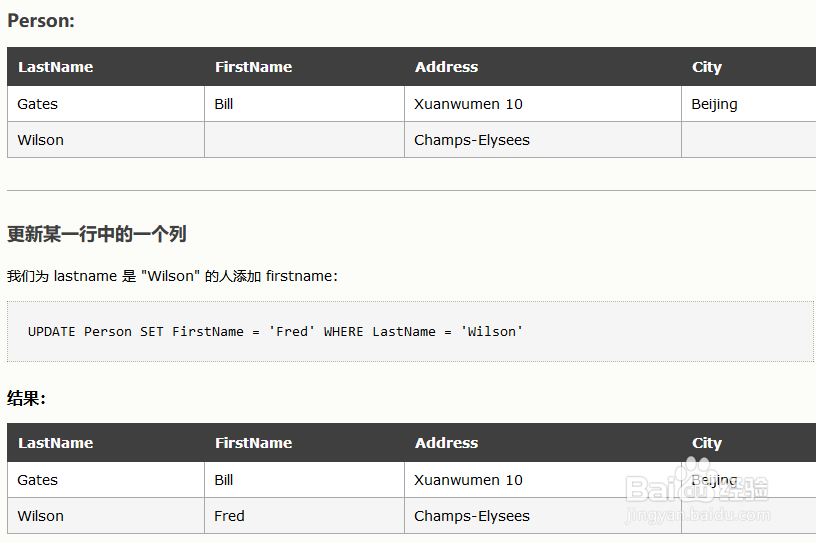The height and width of the screenshot is (543, 816).
Task: Click the Gates cell in the Person table
Action: (x=38, y=104)
